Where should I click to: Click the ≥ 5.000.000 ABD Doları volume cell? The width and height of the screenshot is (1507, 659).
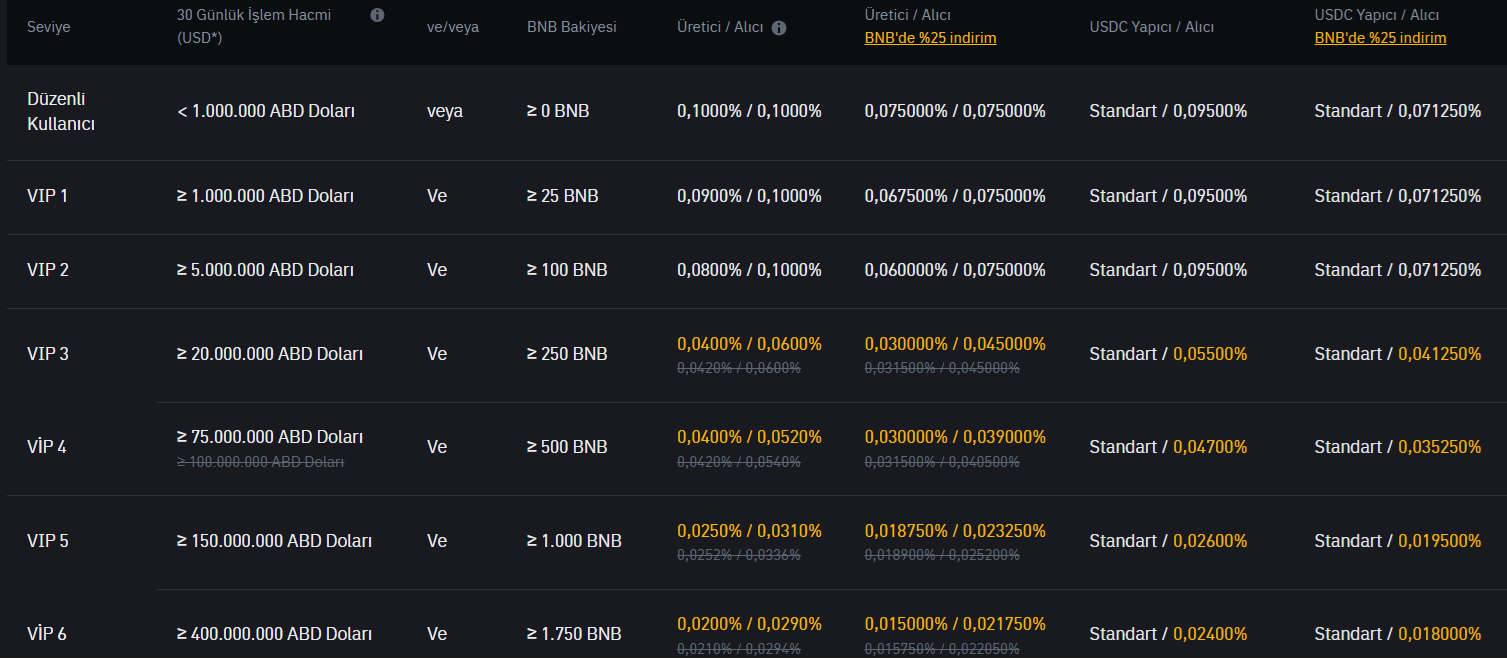click(x=266, y=270)
